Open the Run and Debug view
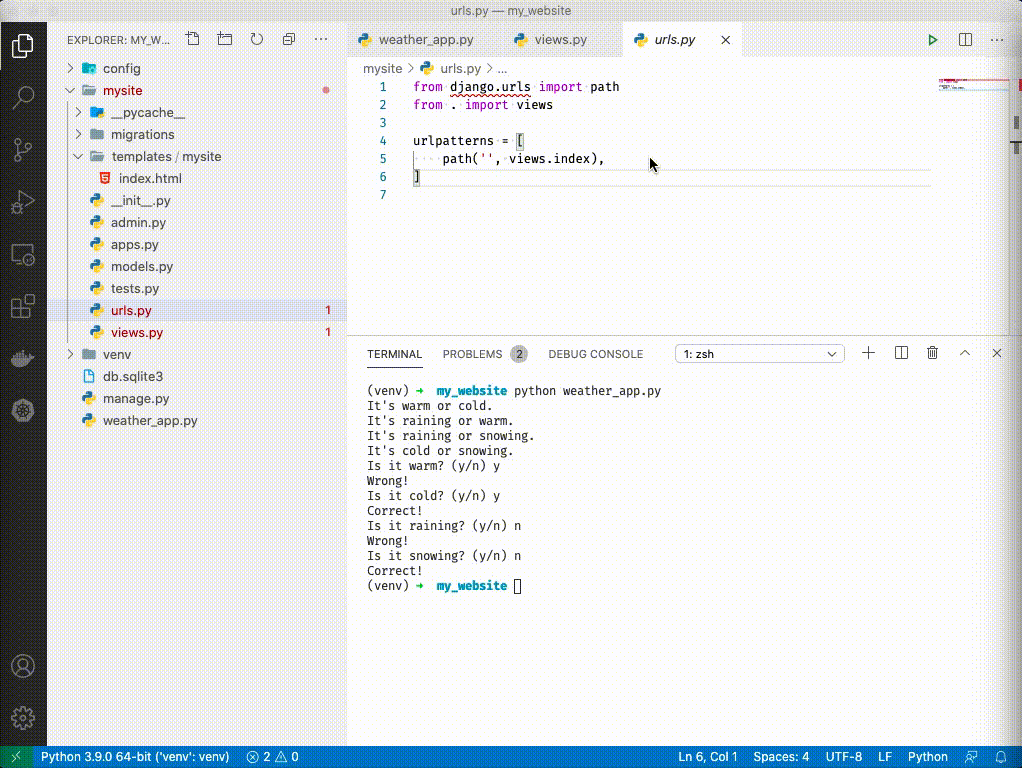 pos(23,203)
